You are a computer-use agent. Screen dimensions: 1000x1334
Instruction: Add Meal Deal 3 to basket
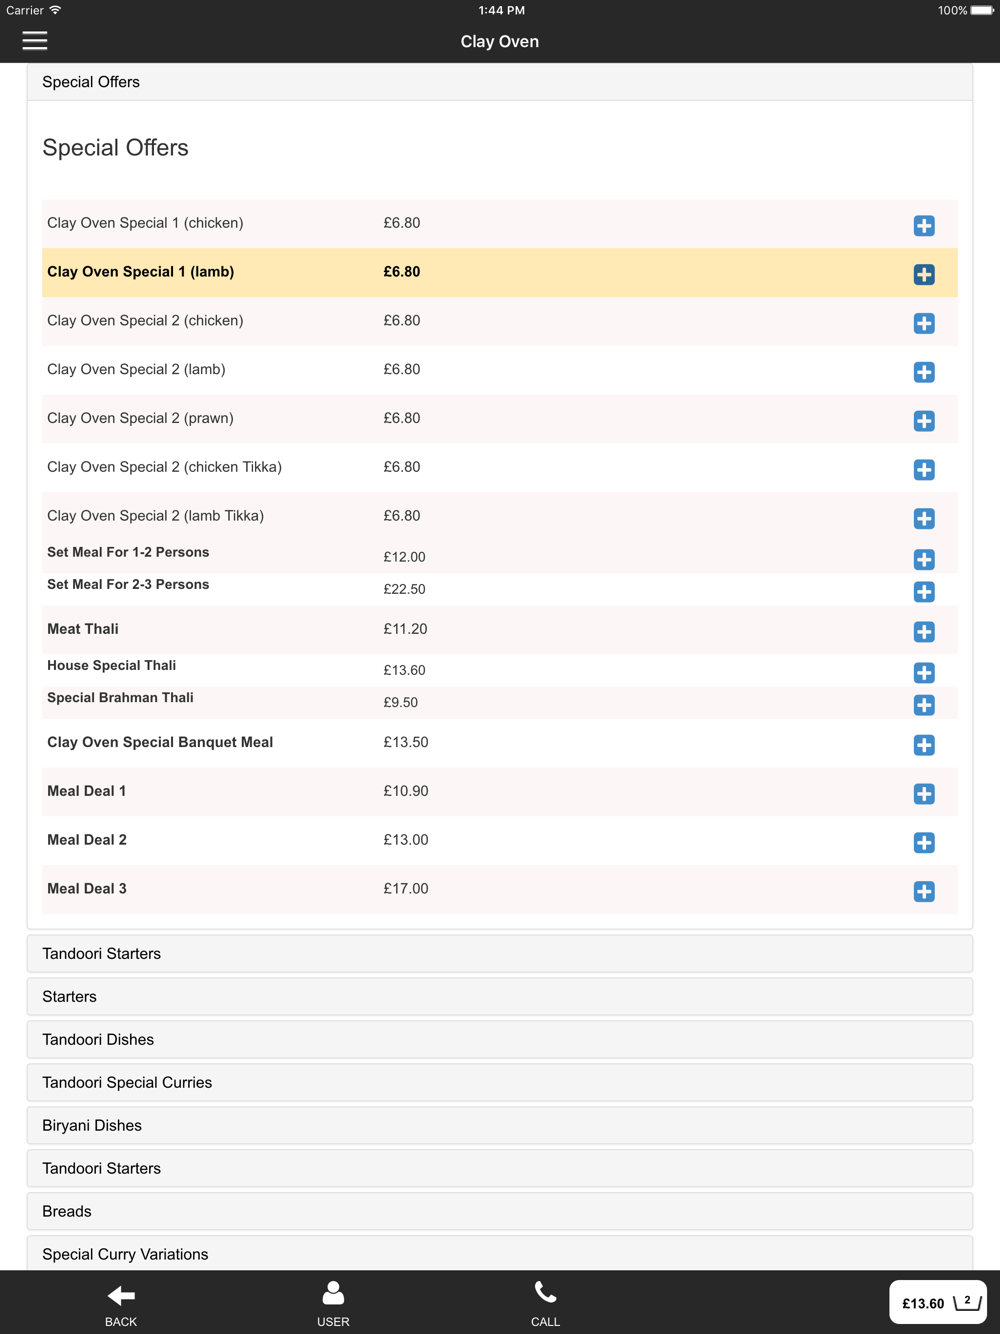point(924,892)
